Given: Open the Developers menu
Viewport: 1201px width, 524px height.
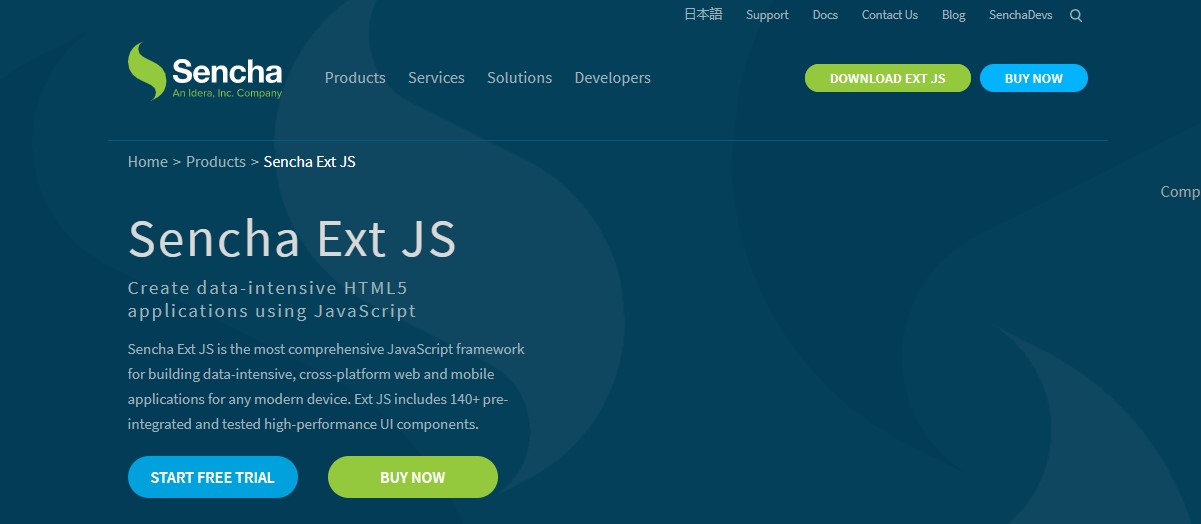Looking at the screenshot, I should [x=612, y=78].
